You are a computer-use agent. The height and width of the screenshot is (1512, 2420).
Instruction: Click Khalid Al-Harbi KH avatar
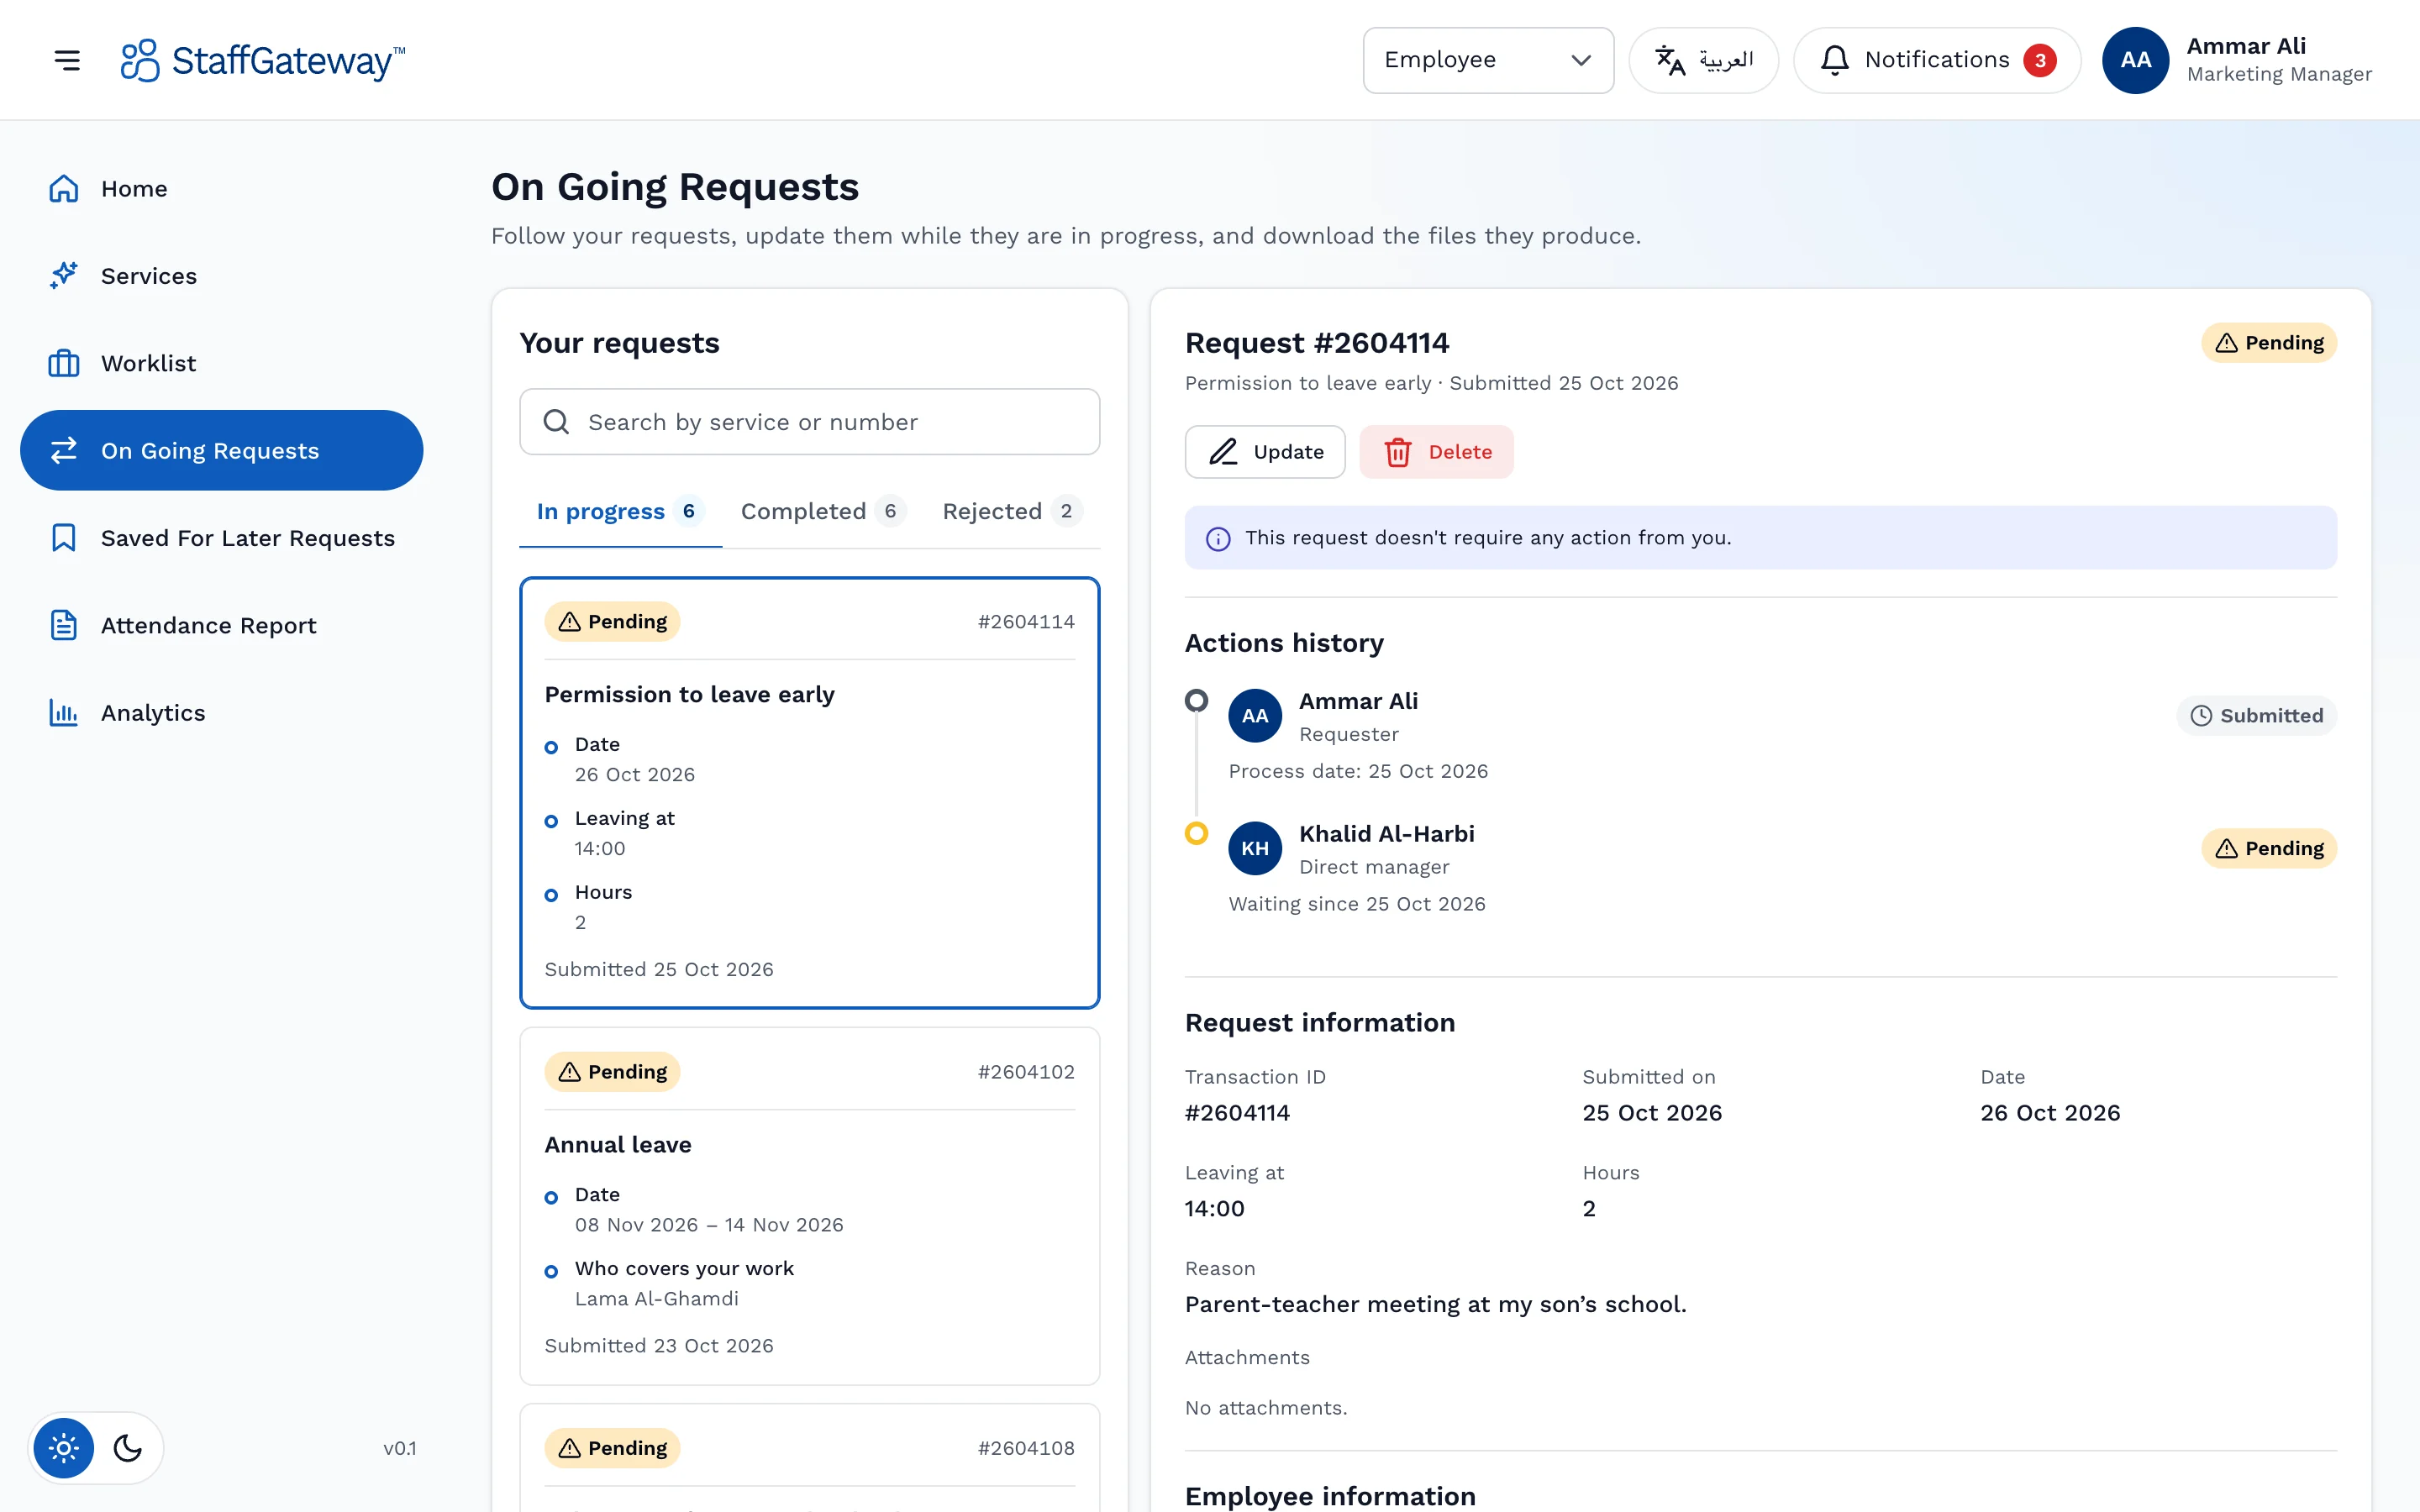point(1255,849)
